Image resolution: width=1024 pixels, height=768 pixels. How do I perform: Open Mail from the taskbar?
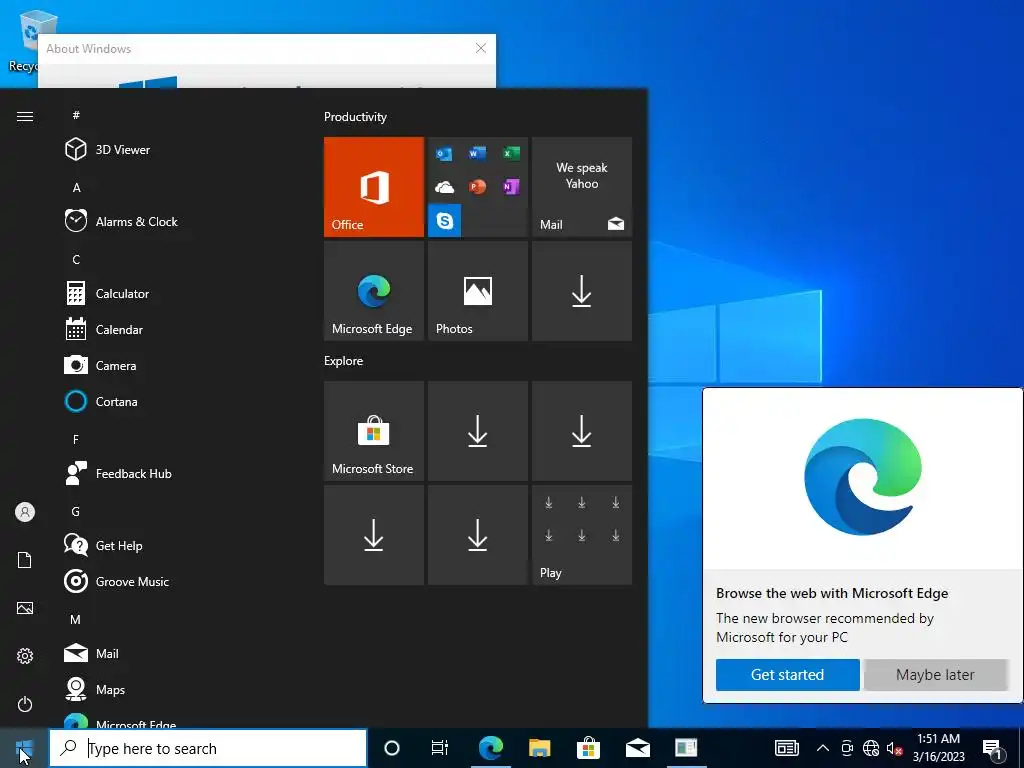(637, 748)
